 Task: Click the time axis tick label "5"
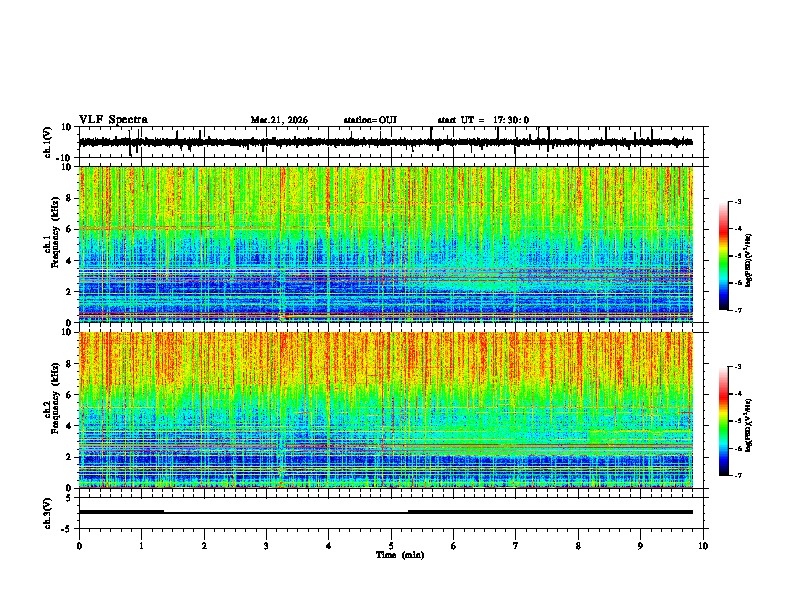click(391, 546)
